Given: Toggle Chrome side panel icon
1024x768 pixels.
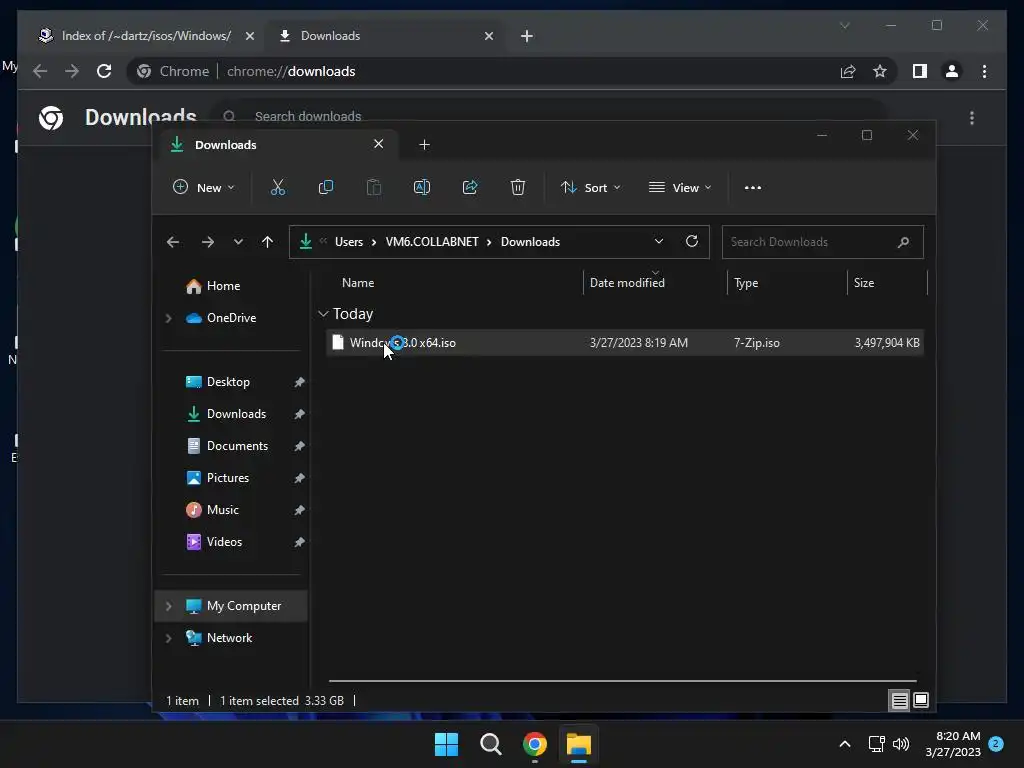Looking at the screenshot, I should click(x=920, y=71).
